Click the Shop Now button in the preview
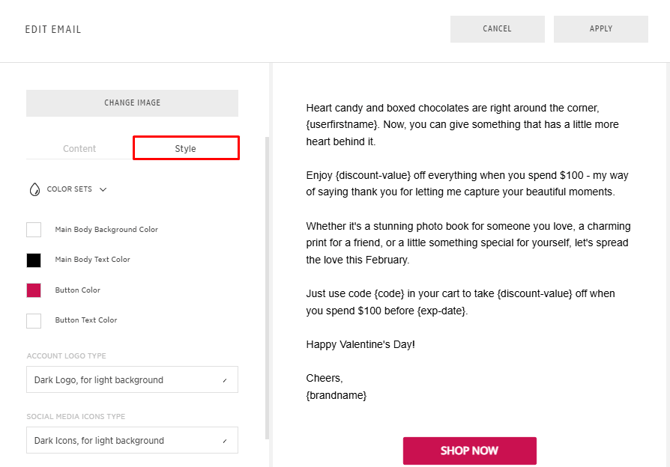Viewport: 670px width, 467px height. 469,451
